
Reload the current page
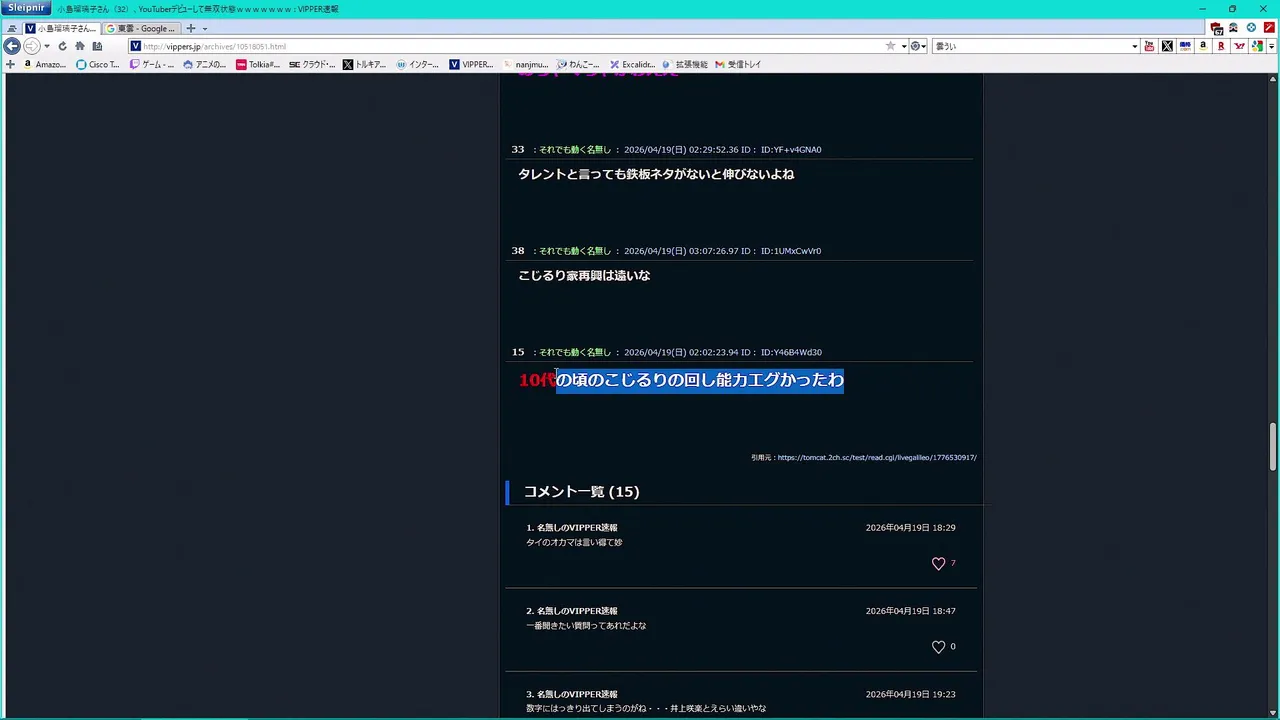click(x=62, y=46)
